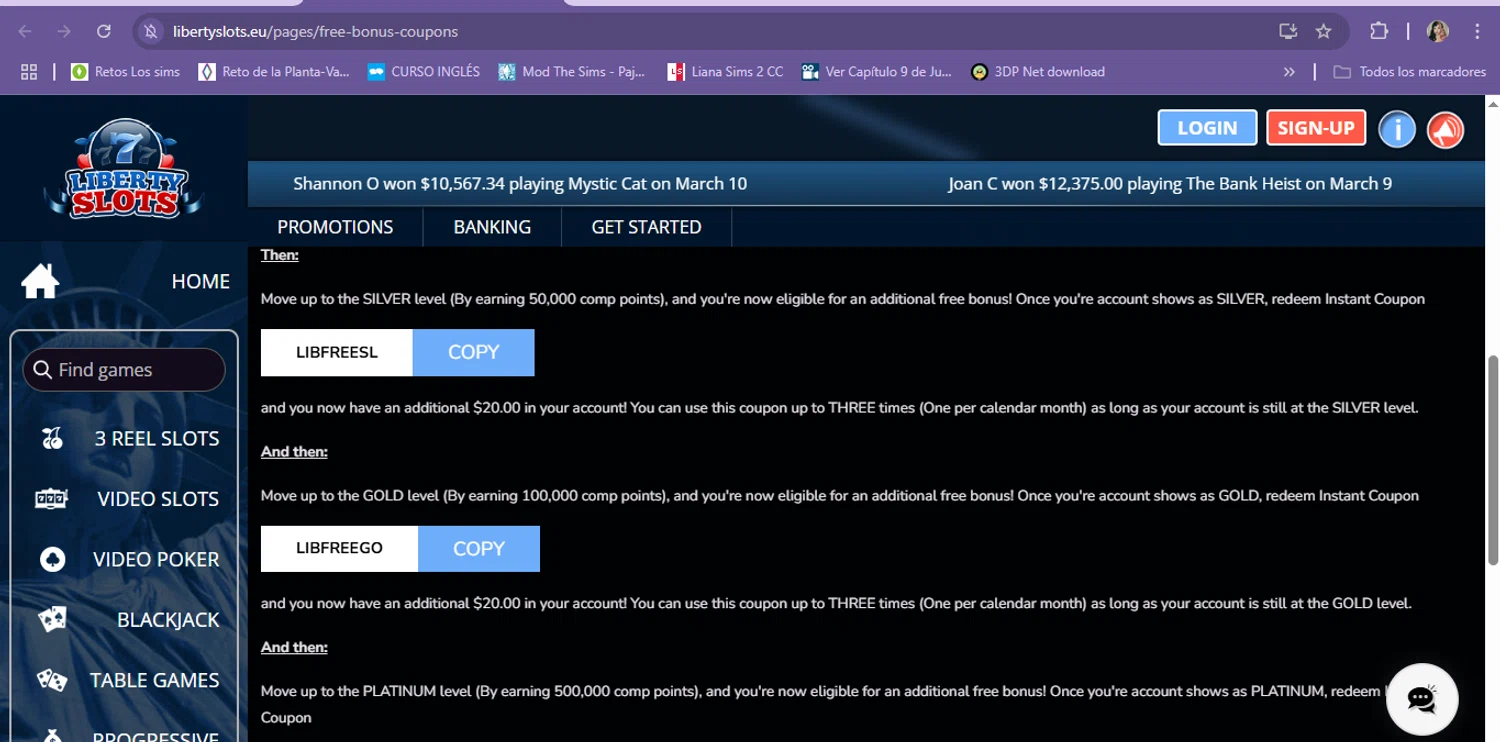
Task: Open the BANKING menu
Action: (x=492, y=227)
